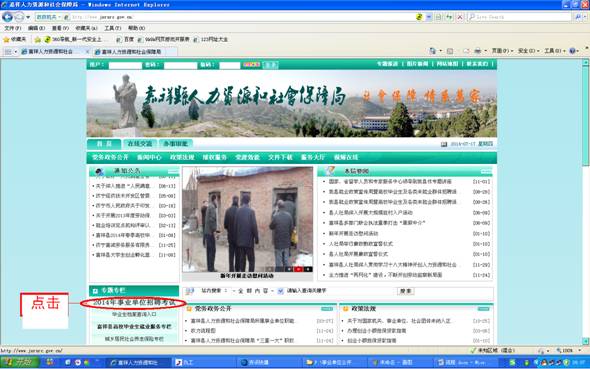Open the Favorites star button
590x369 pixels.
coord(6,39)
